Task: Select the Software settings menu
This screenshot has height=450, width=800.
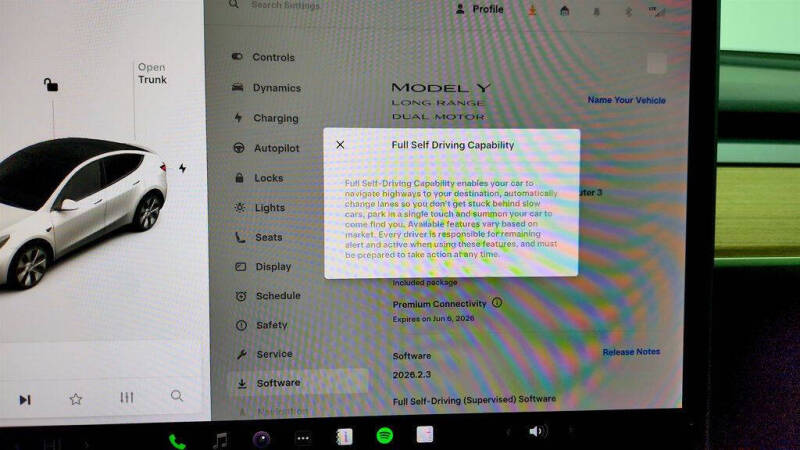Action: click(297, 383)
